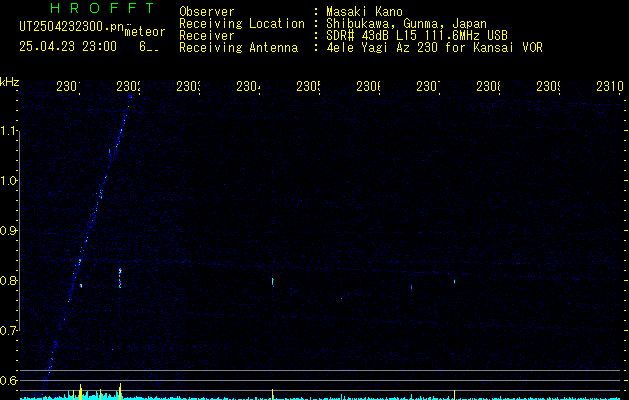Click the HROFFT title text
The width and height of the screenshot is (629, 400).
coord(102,8)
